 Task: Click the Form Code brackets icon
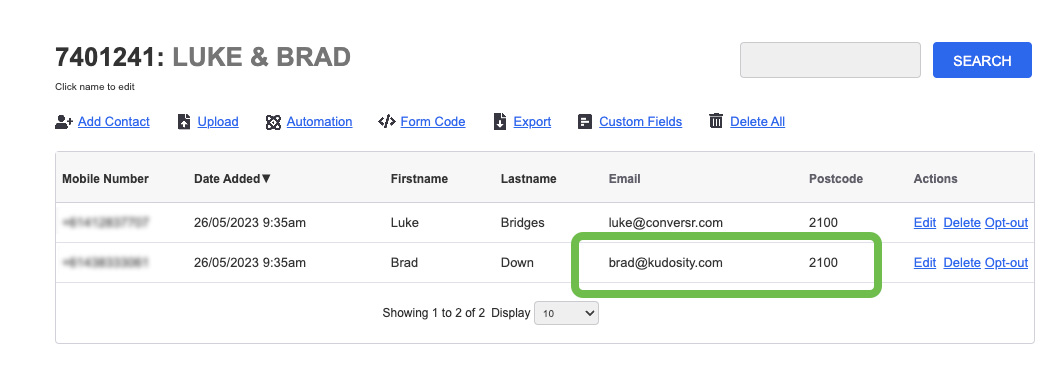[x=386, y=122]
